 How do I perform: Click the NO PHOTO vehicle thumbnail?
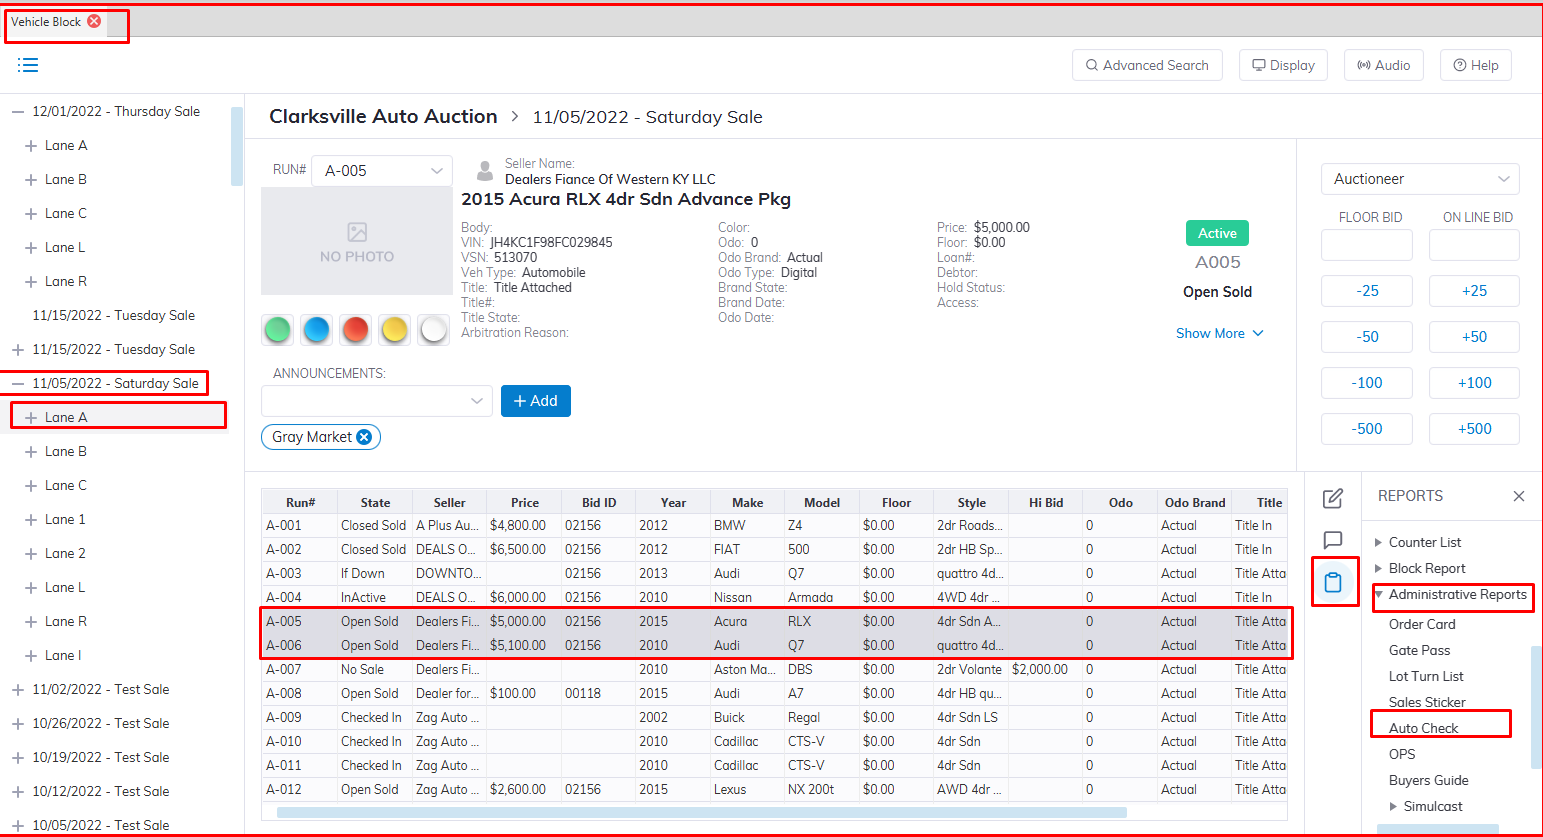[357, 241]
